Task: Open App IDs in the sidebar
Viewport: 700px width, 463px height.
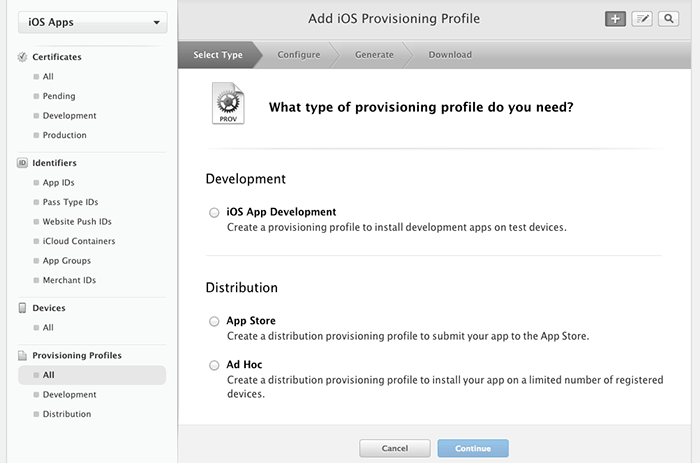Action: click(58, 183)
